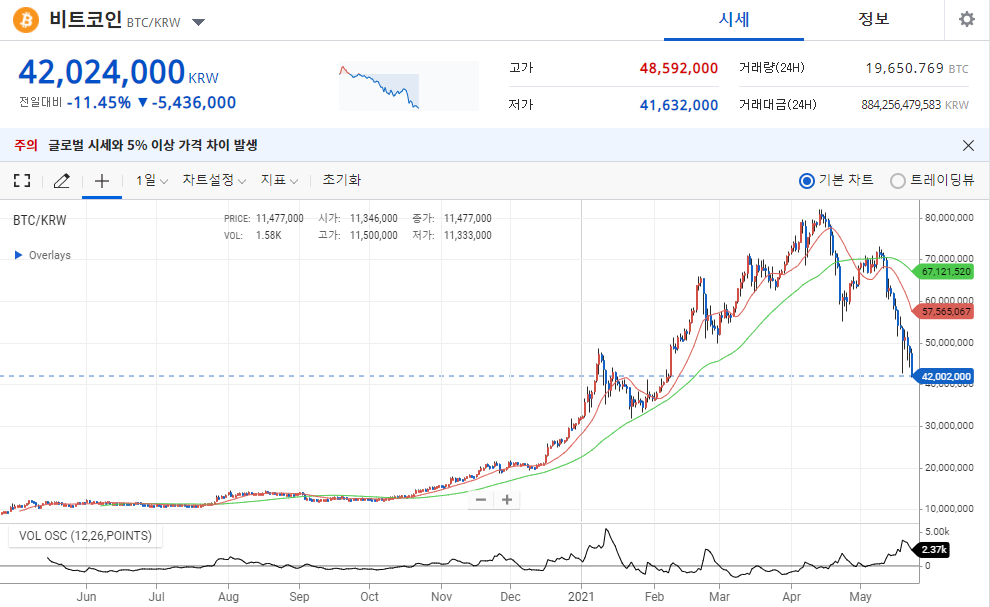The image size is (990, 607).
Task: Click the orange Bitcoin logo icon
Action: pyautogui.click(x=26, y=20)
